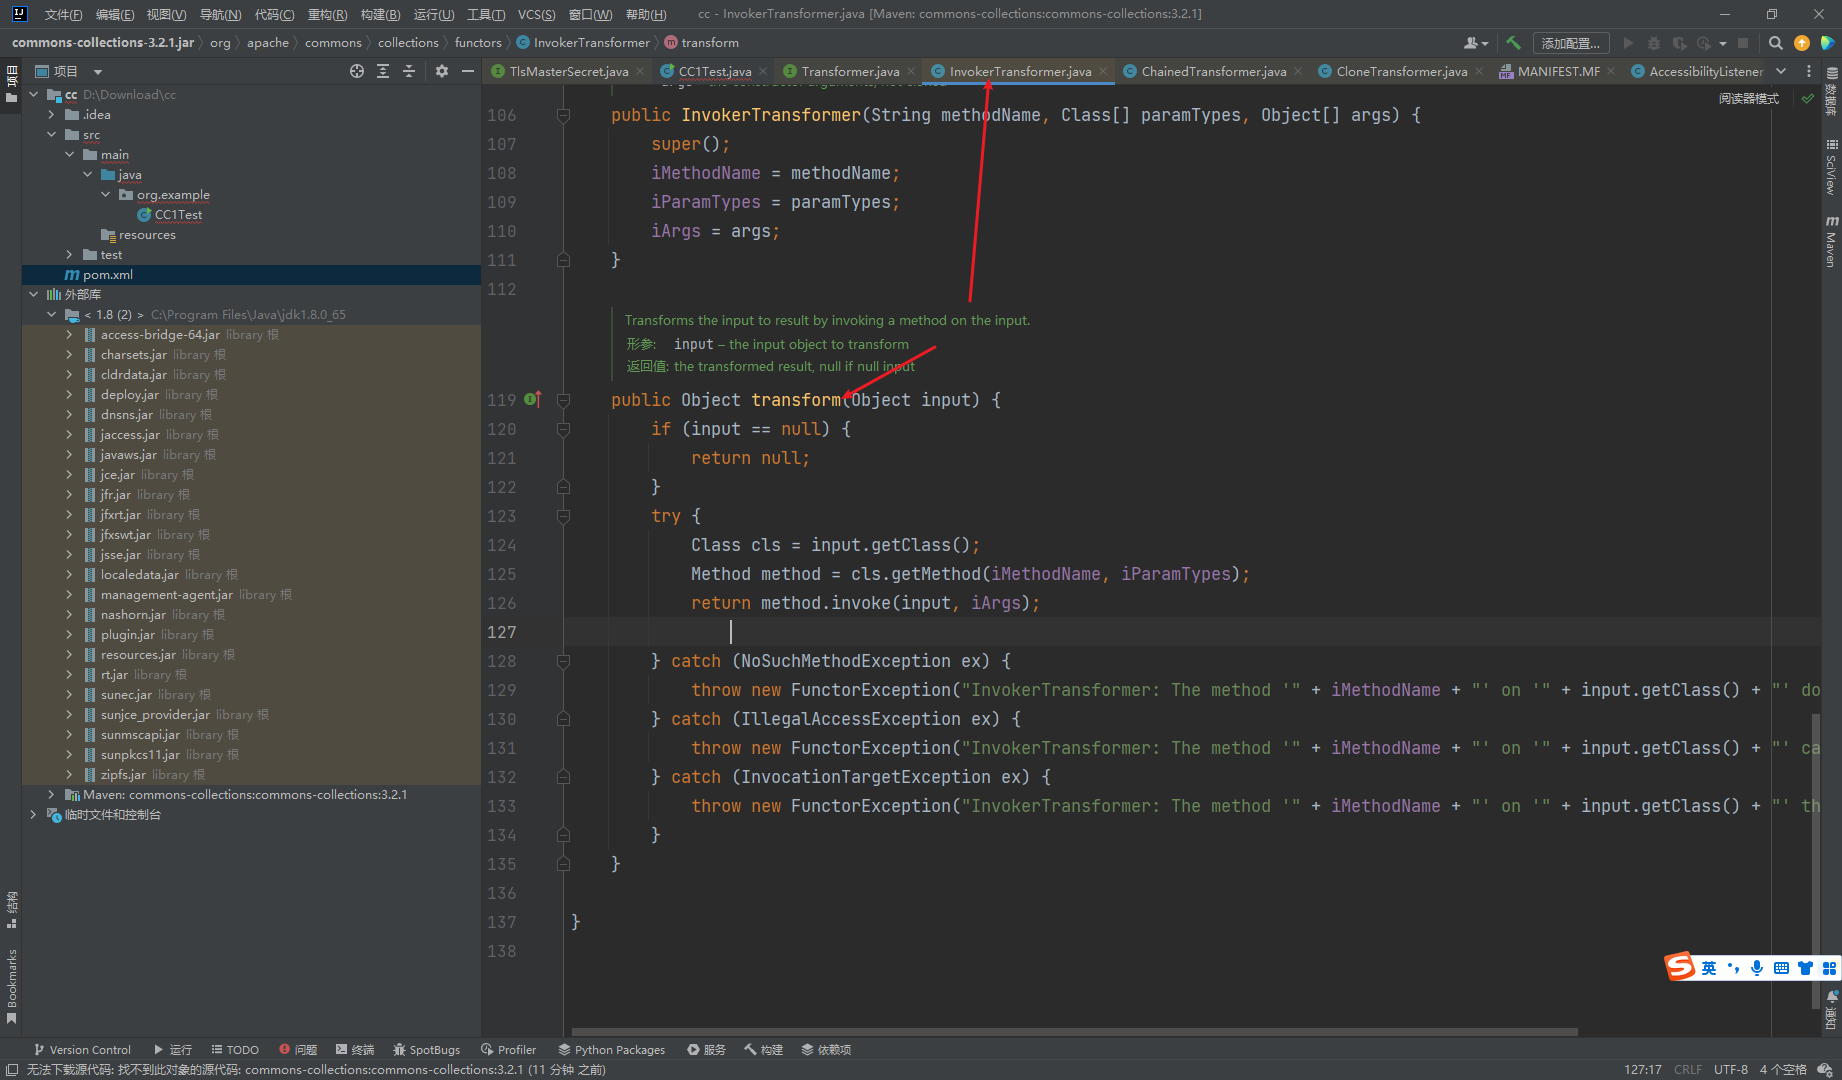Expand rt.jar library node
Screen dimensions: 1842x1080
pyautogui.click(x=69, y=675)
